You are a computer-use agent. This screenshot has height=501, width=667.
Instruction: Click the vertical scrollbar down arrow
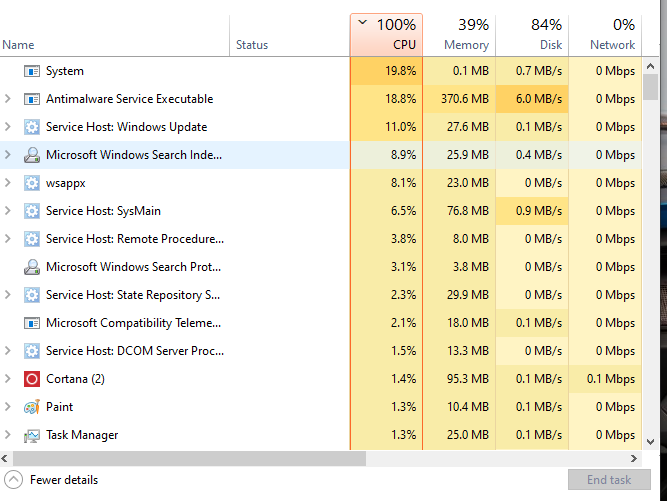[650, 442]
